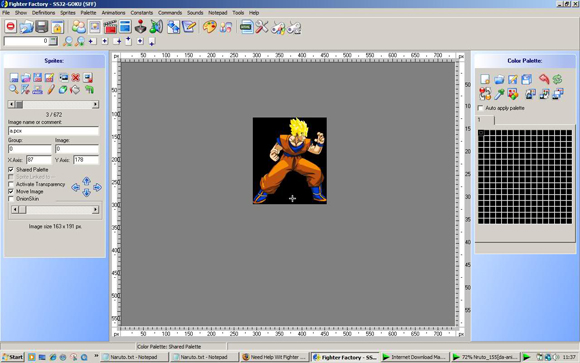Open Sprites editor via picture-frame toolbar icon
Viewport: 580px width, 363px height.
tap(94, 27)
